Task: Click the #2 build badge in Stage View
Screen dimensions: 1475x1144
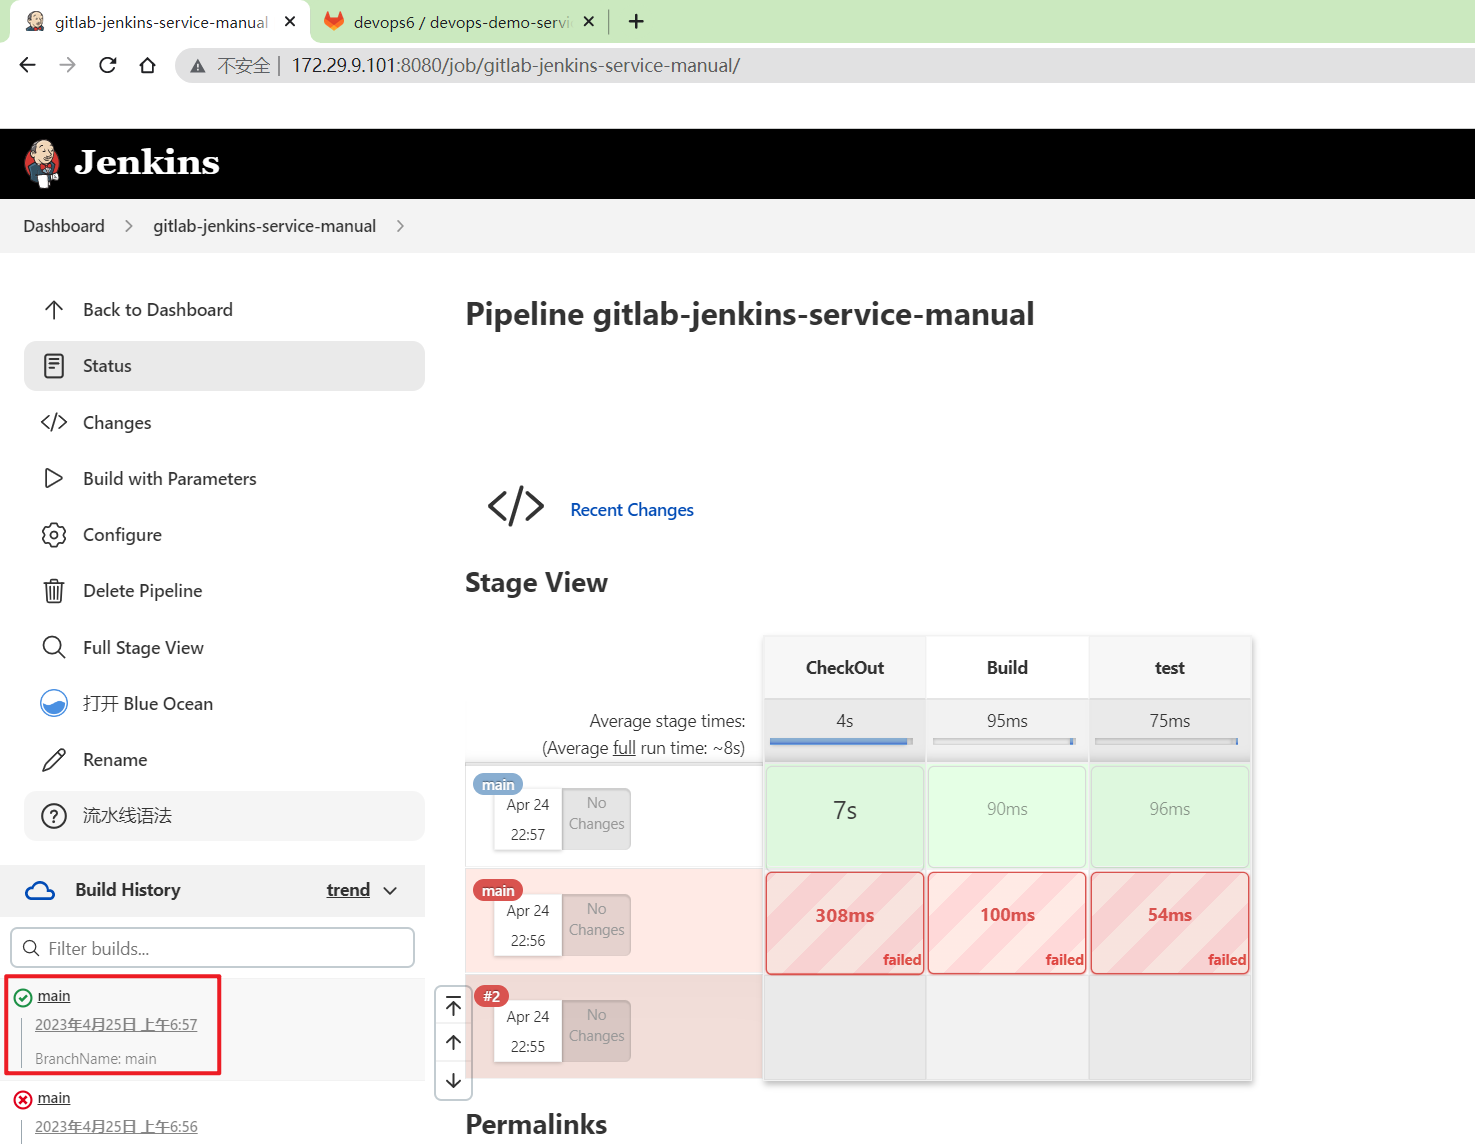Action: point(492,996)
